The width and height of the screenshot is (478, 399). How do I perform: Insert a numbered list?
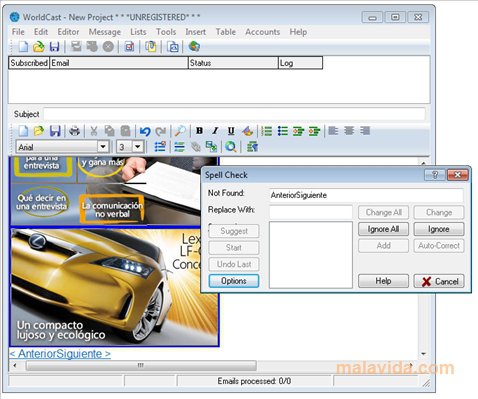pos(267,131)
